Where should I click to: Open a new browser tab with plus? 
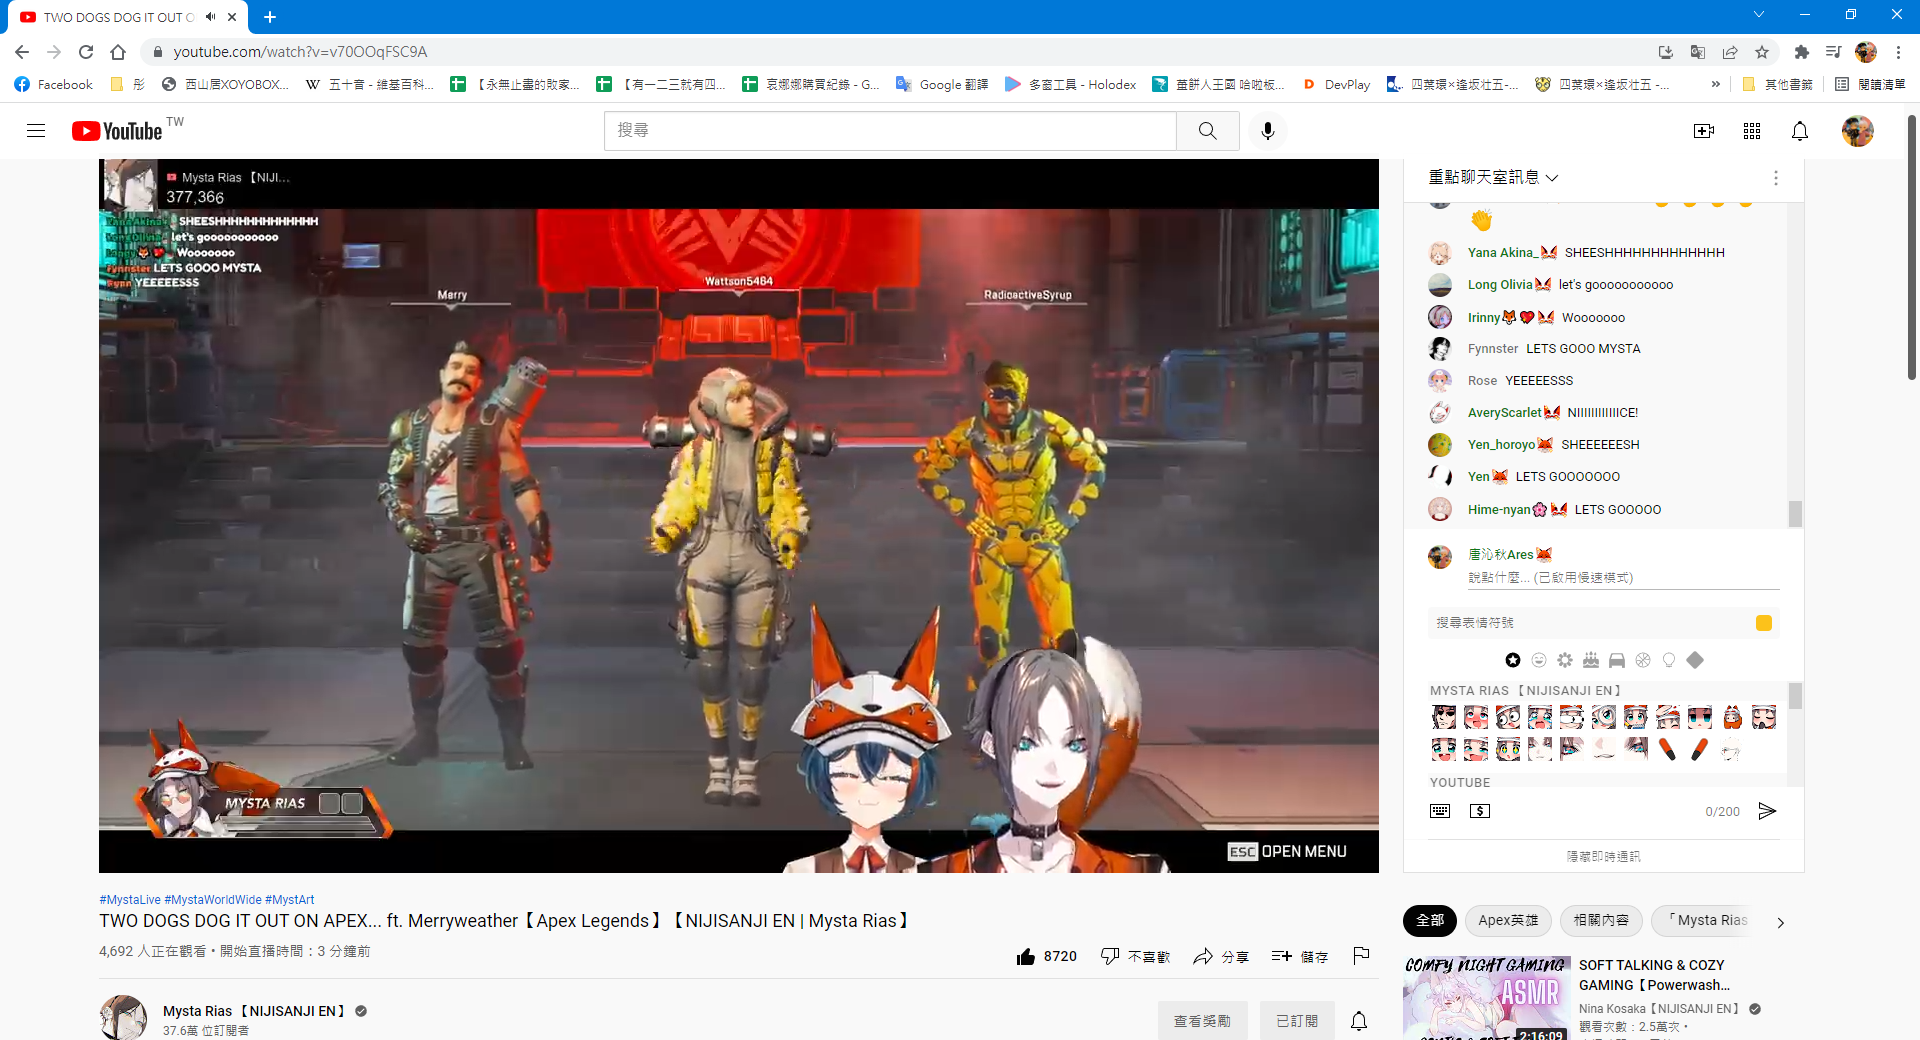(270, 17)
